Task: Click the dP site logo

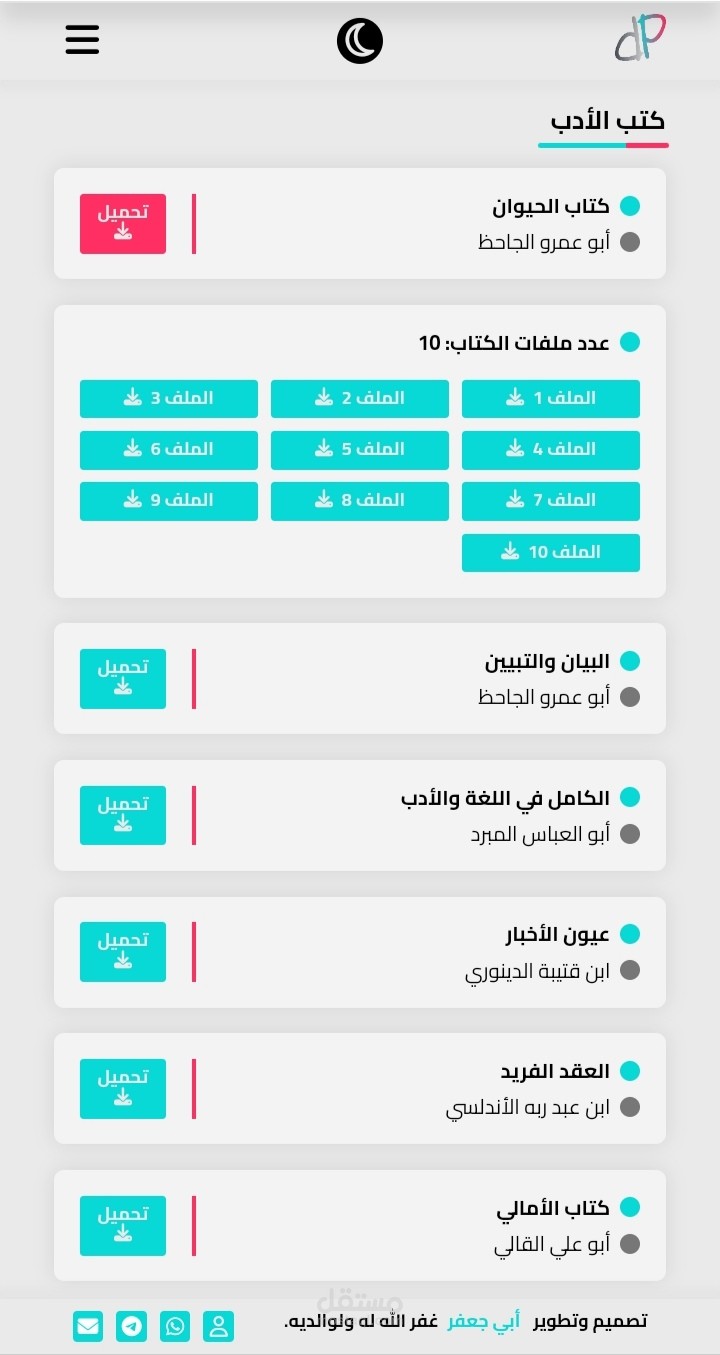Action: coord(640,39)
